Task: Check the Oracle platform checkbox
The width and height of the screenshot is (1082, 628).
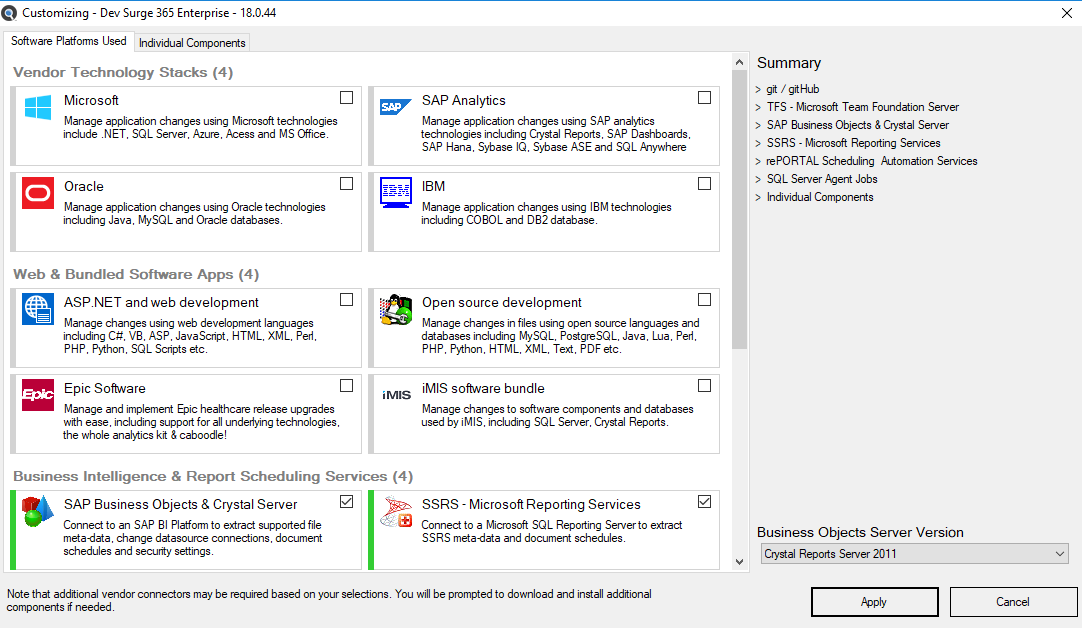Action: [346, 184]
